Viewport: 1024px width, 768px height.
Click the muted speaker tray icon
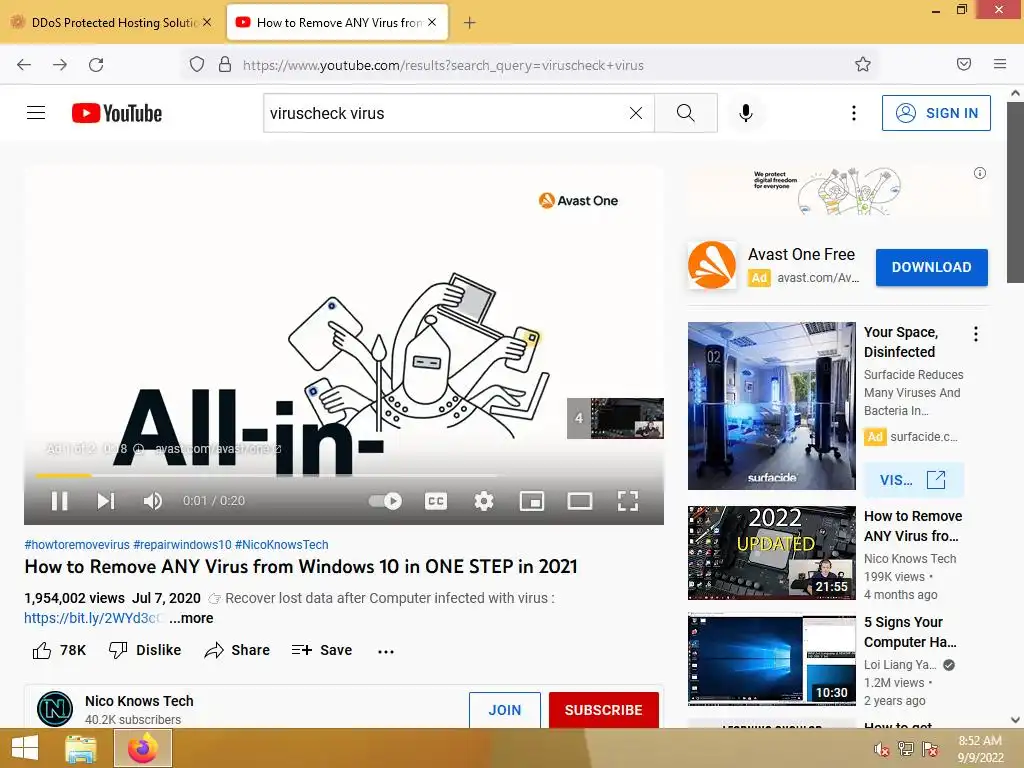click(x=881, y=749)
